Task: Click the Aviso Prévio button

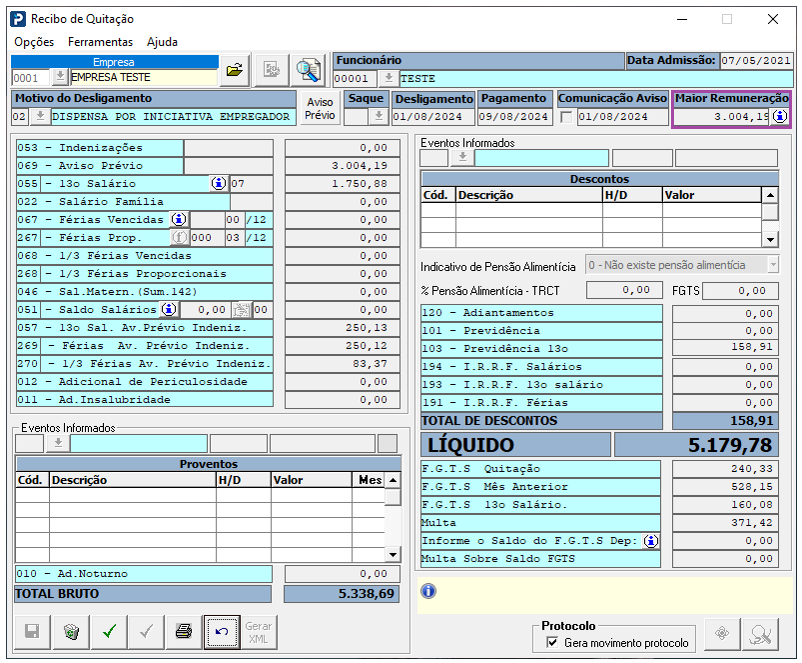Action: (320, 109)
